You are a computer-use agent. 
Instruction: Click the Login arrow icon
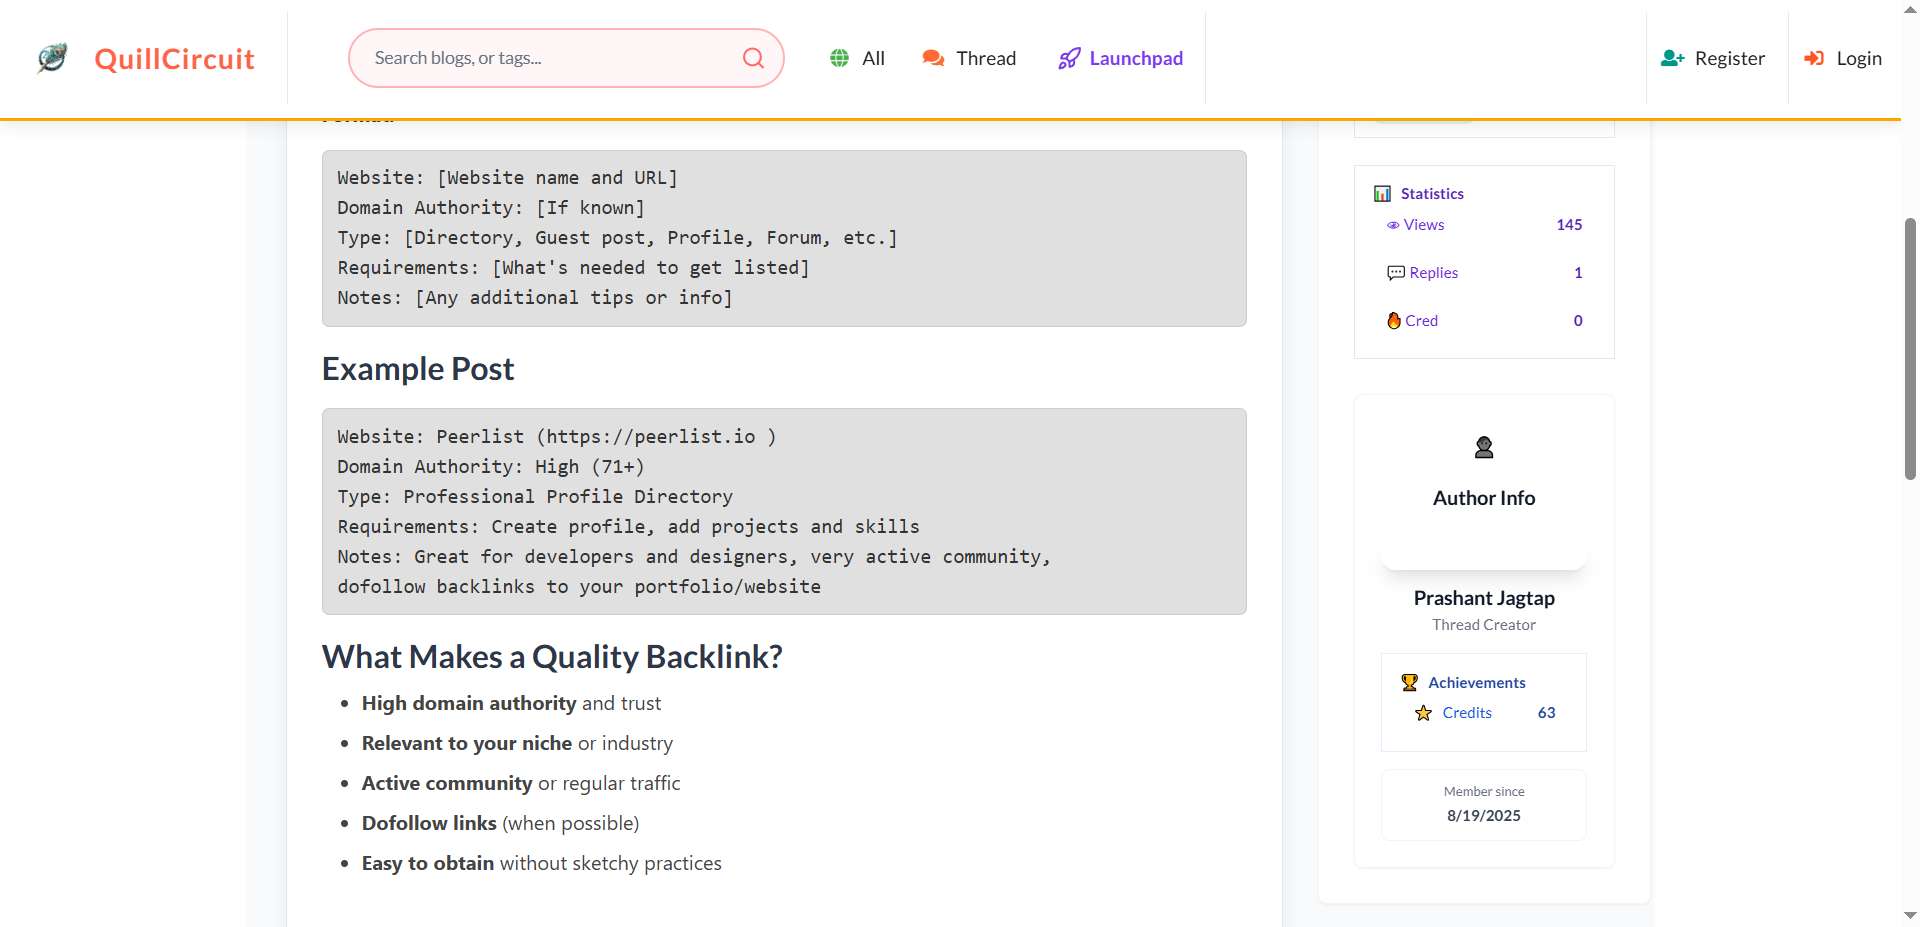pos(1814,58)
